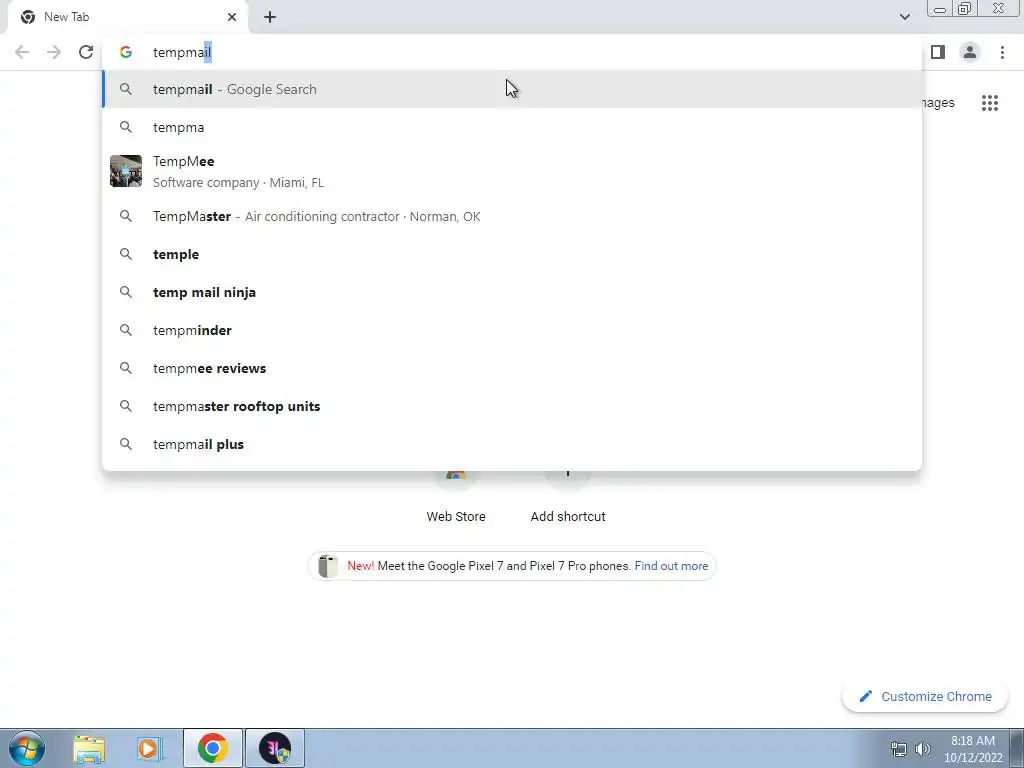
Task: Click the taskbar clock showing 8:18 AM
Action: (973, 749)
